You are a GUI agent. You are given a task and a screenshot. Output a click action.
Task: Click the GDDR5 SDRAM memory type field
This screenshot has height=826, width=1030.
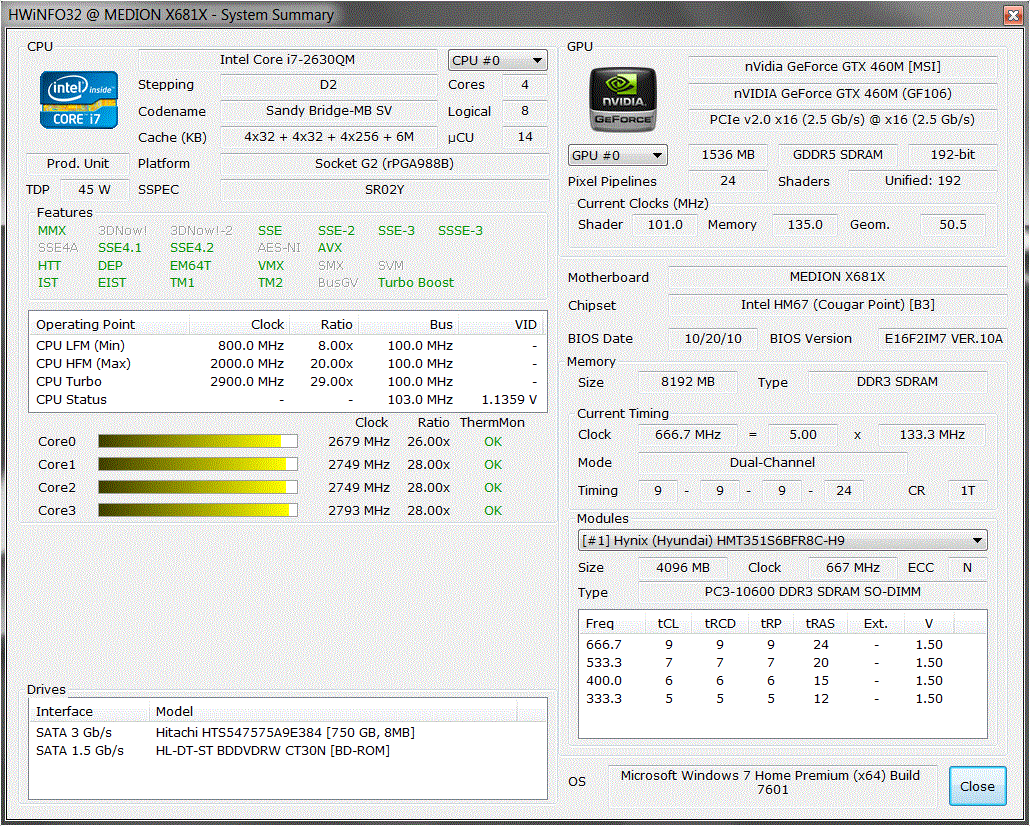coord(838,155)
